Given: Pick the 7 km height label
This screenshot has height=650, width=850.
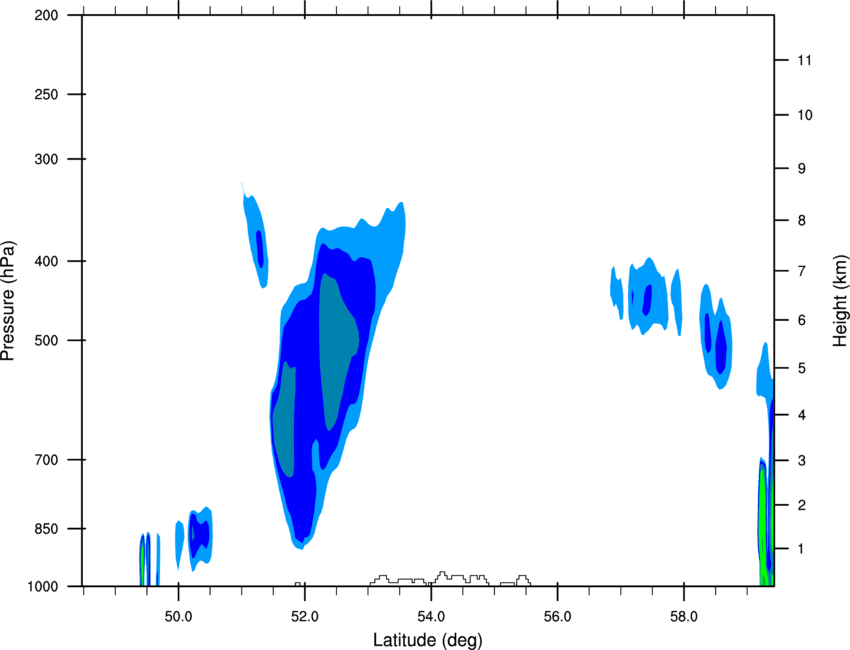Looking at the screenshot, I should click(x=802, y=271).
